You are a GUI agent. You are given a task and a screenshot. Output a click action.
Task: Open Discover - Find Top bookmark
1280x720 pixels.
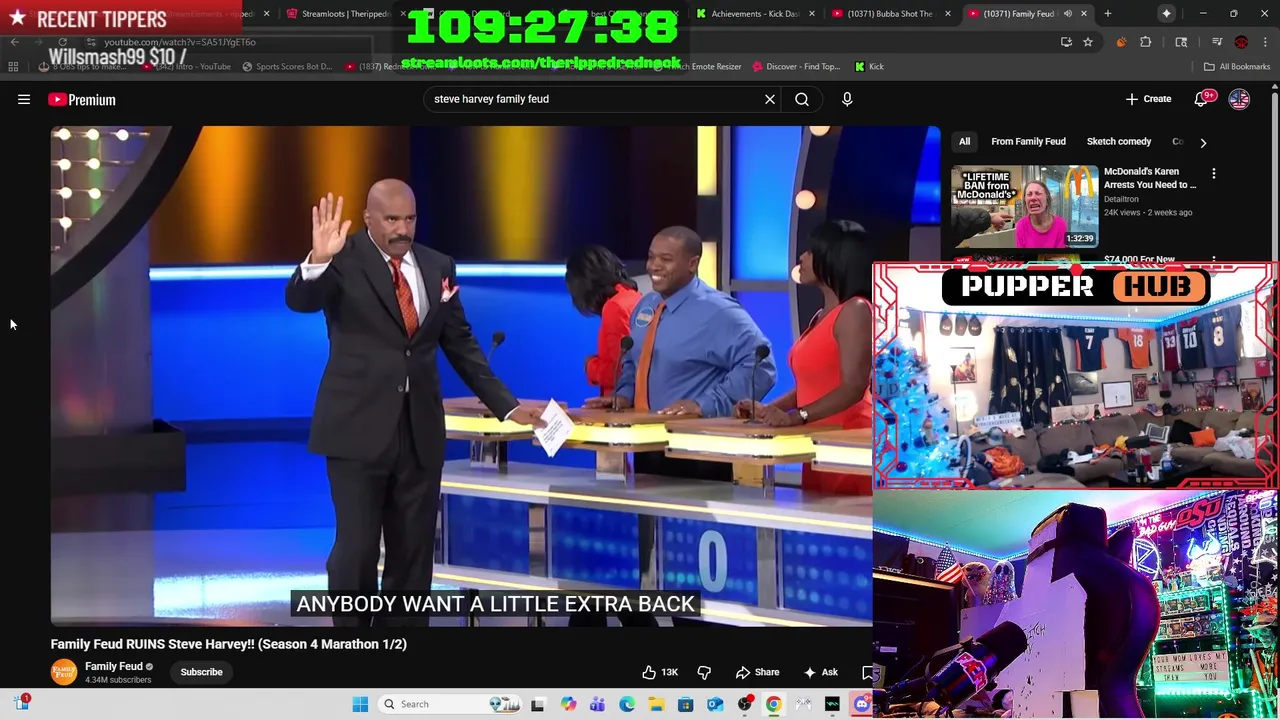point(796,67)
